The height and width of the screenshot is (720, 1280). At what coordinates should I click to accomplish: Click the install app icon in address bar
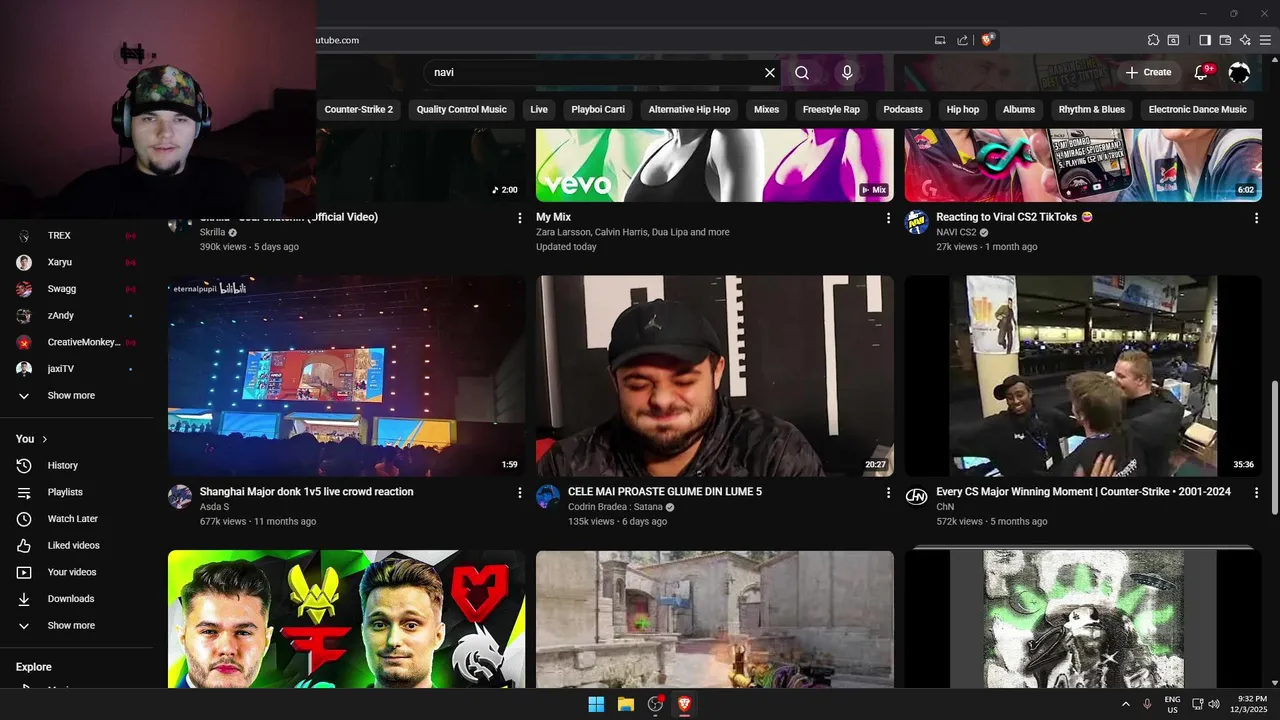(940, 40)
